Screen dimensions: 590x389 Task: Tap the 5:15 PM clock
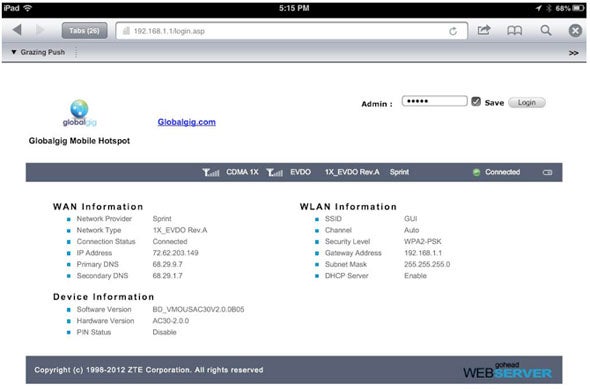coord(294,8)
